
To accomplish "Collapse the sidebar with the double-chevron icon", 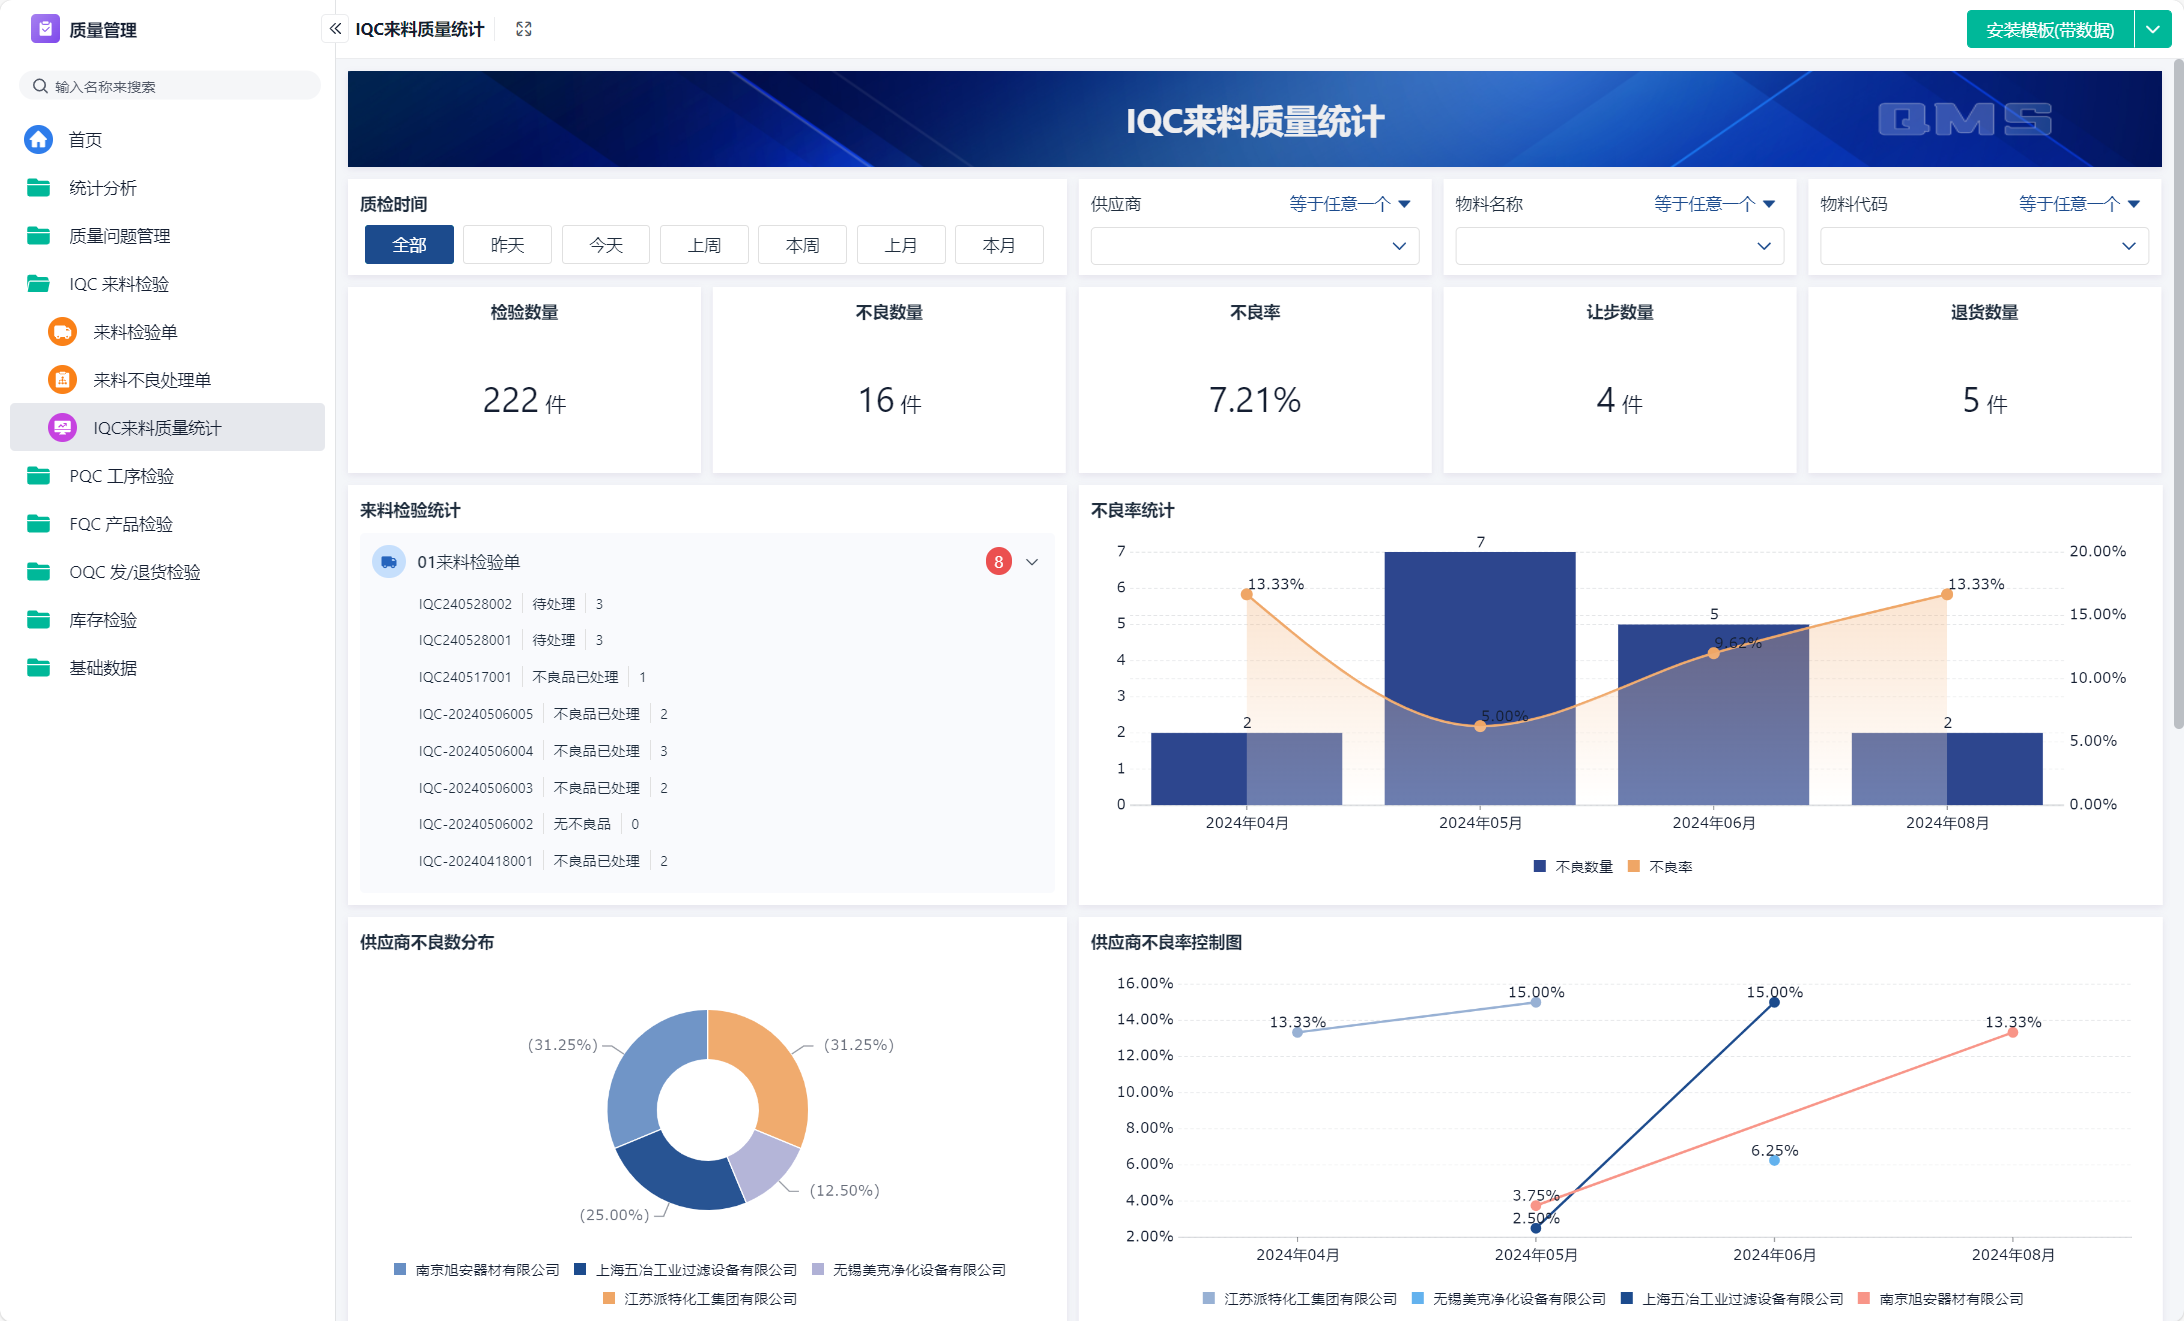I will click(335, 29).
